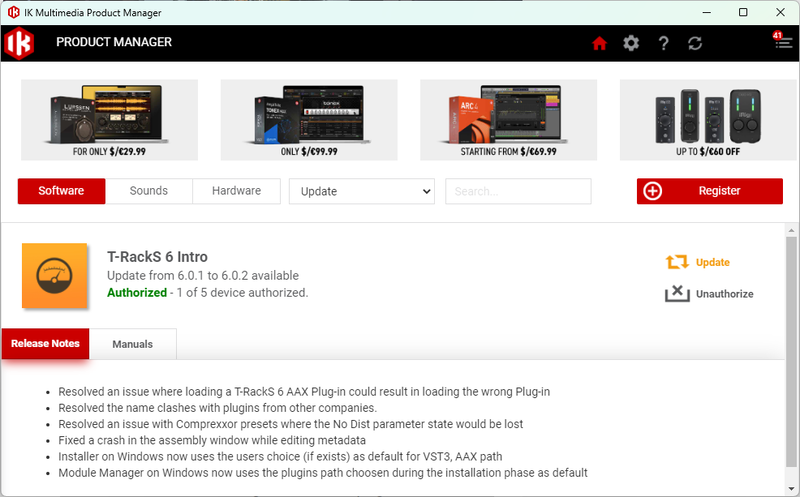
Task: Click the note 'Installer on Windows now uses'
Action: point(280,457)
